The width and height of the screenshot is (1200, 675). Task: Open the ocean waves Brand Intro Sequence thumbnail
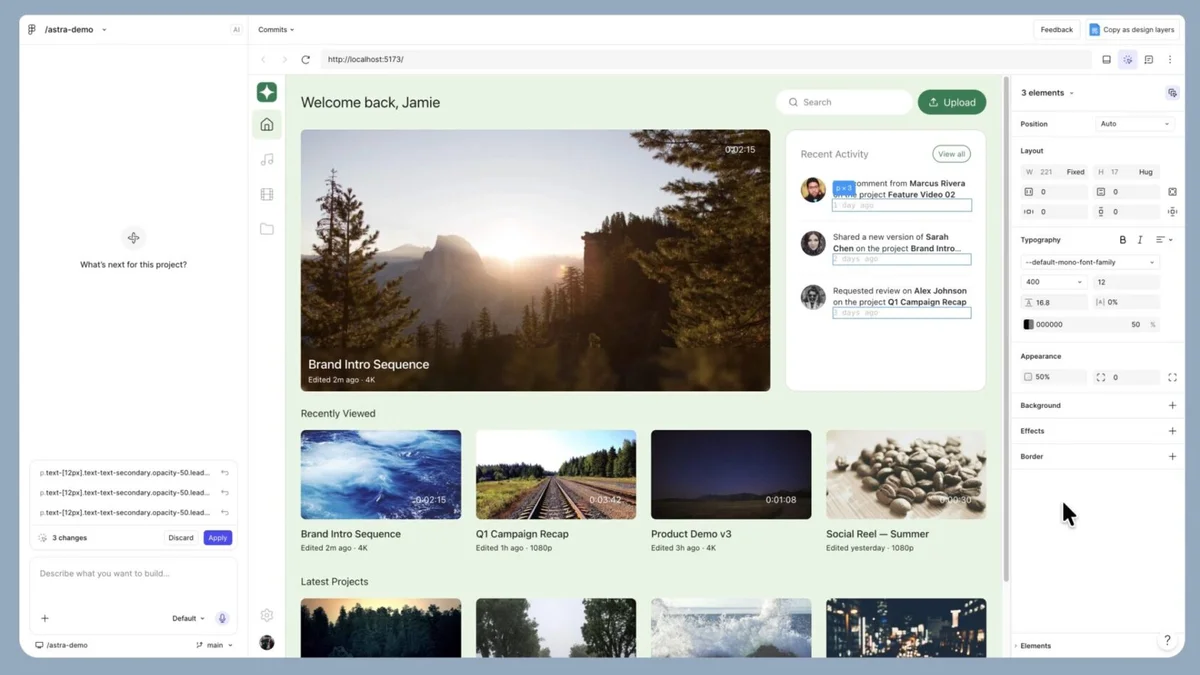pyautogui.click(x=381, y=474)
